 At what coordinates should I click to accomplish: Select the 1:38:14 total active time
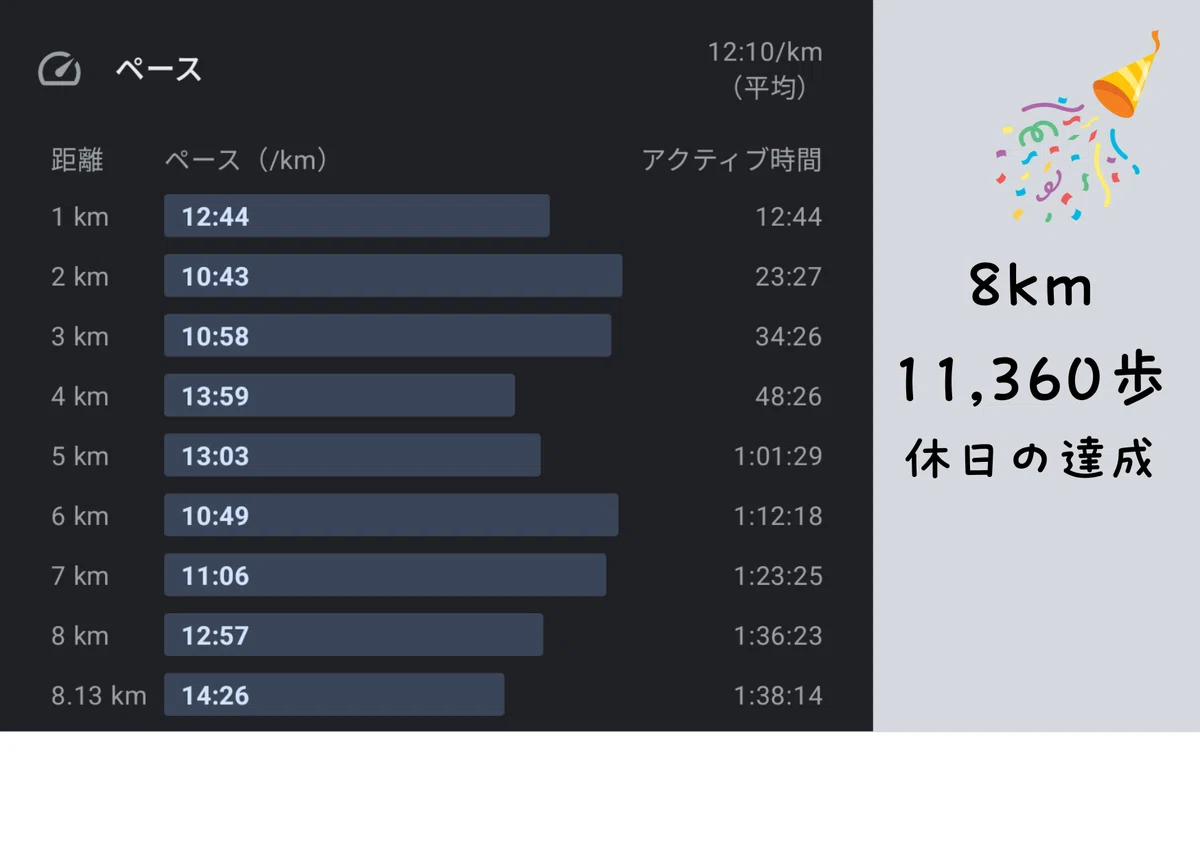(x=778, y=696)
